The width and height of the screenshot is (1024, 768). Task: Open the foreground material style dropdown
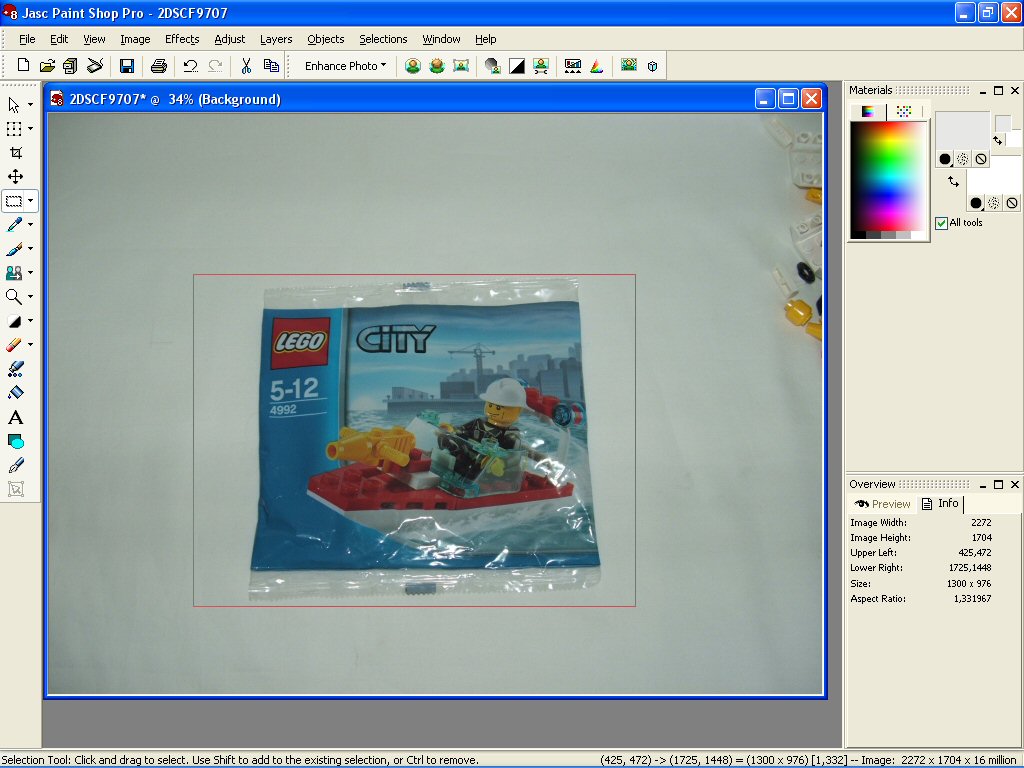pyautogui.click(x=944, y=159)
